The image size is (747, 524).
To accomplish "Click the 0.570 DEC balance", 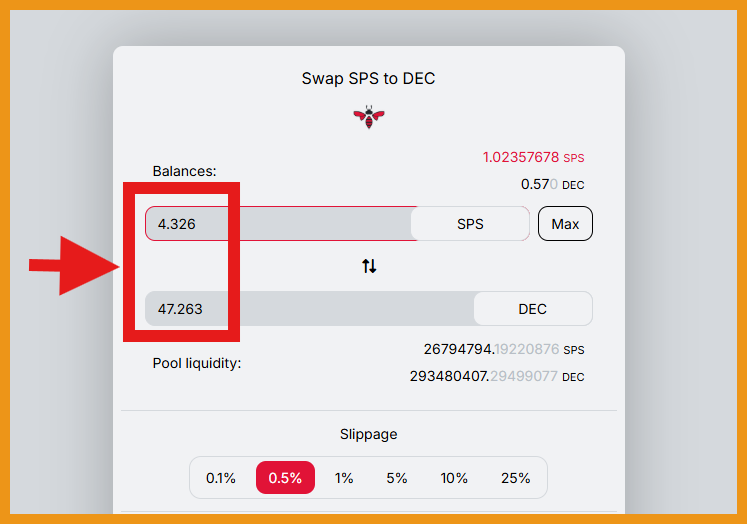I will pyautogui.click(x=552, y=184).
